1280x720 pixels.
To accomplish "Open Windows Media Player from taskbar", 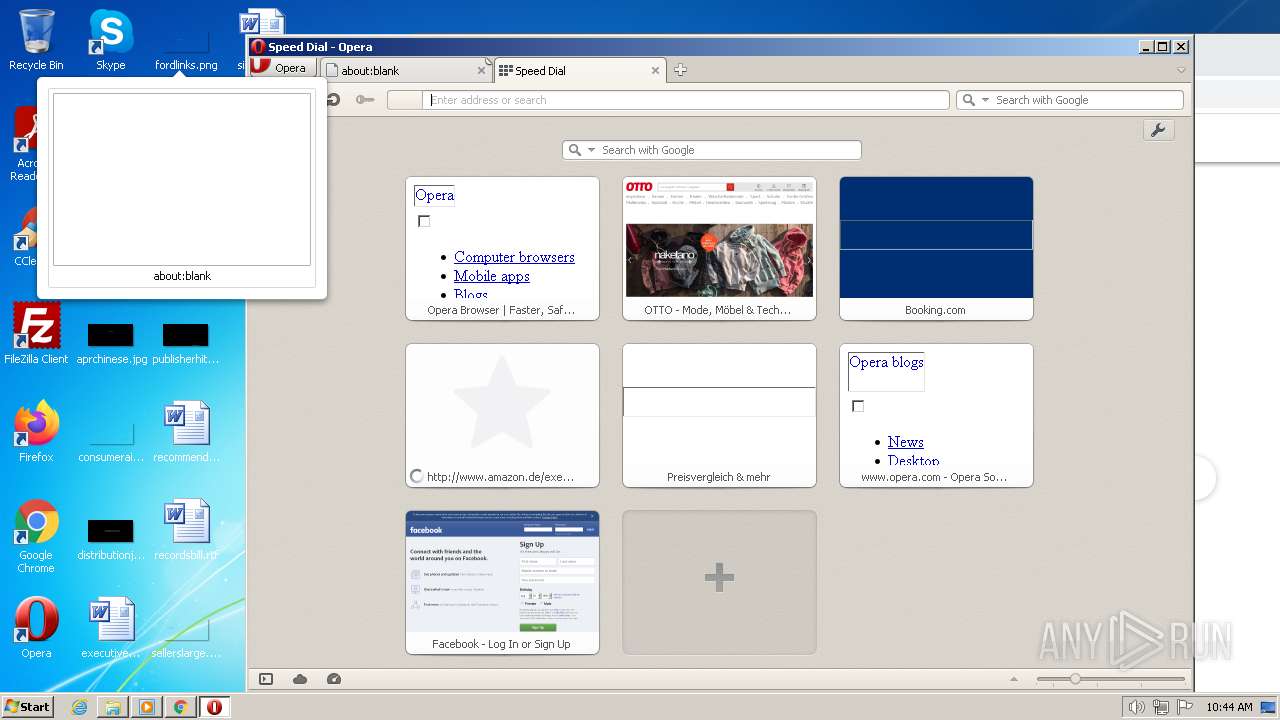I will tap(147, 707).
